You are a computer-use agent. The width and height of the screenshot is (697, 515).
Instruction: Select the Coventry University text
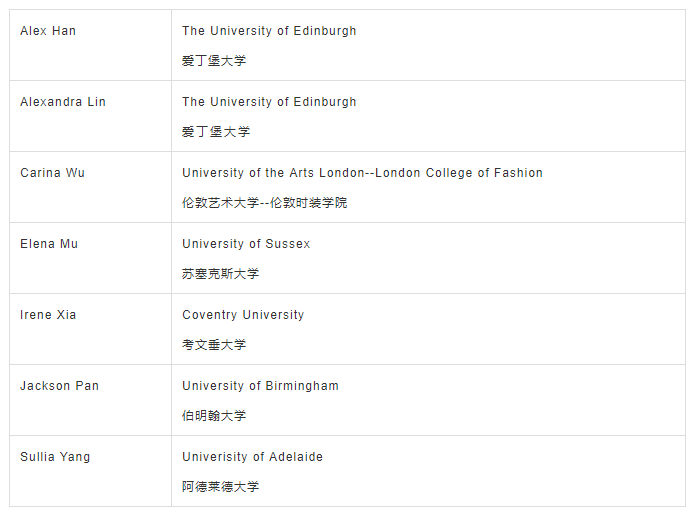pos(243,315)
